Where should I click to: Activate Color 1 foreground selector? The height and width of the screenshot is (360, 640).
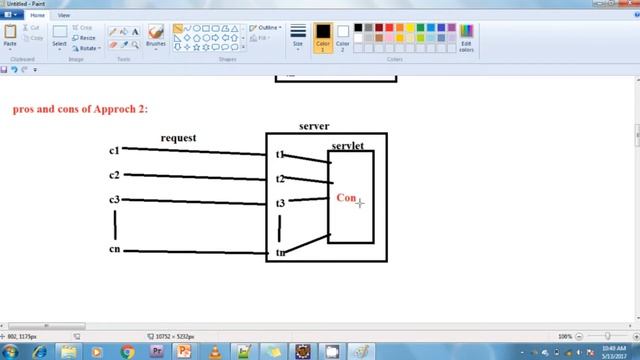323,38
